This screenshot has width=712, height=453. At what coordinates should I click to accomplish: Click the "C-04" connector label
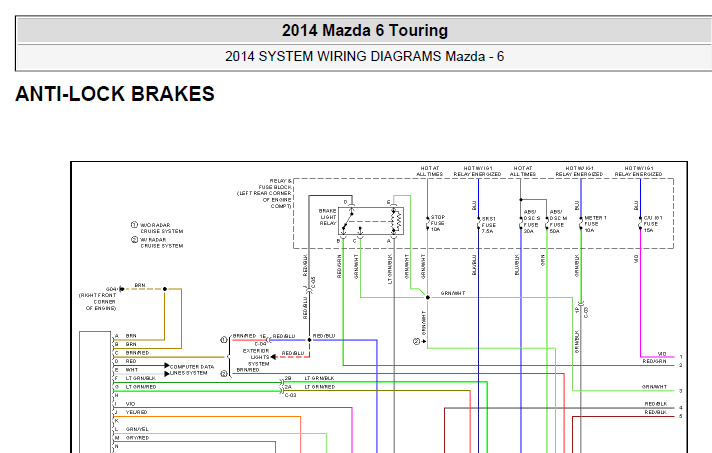260,344
